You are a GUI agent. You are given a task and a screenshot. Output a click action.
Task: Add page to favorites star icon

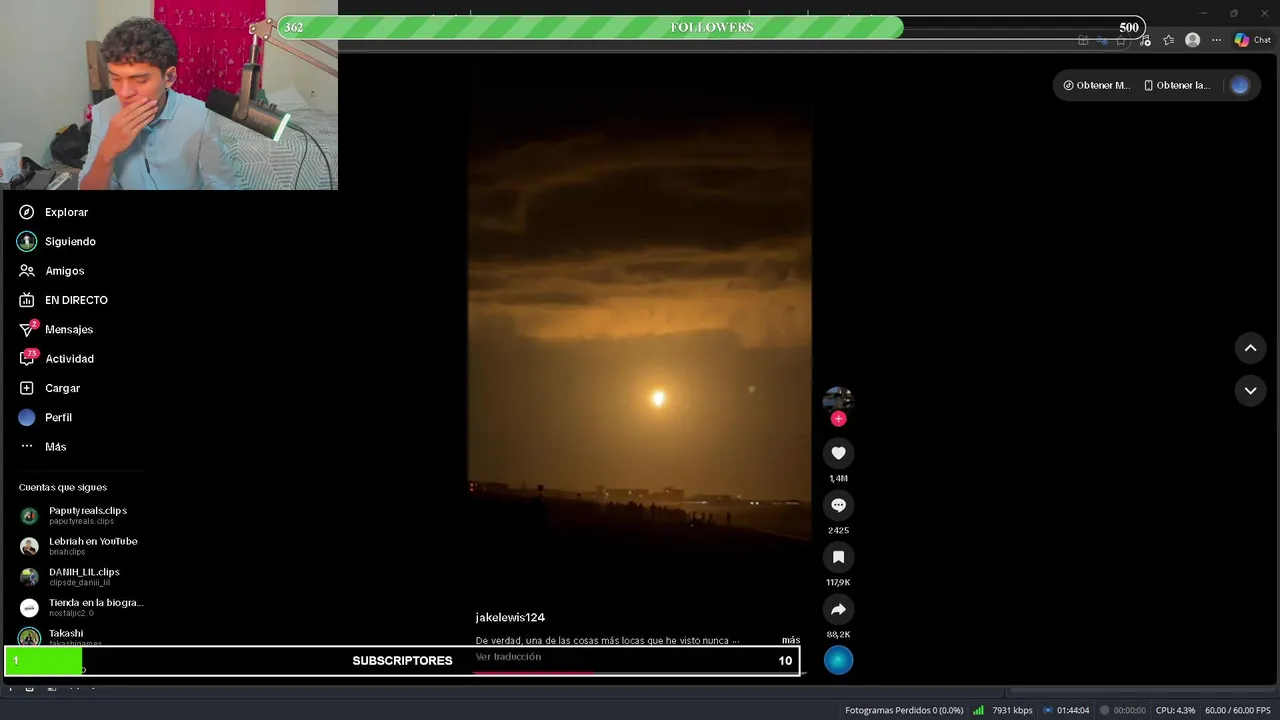tap(1121, 40)
